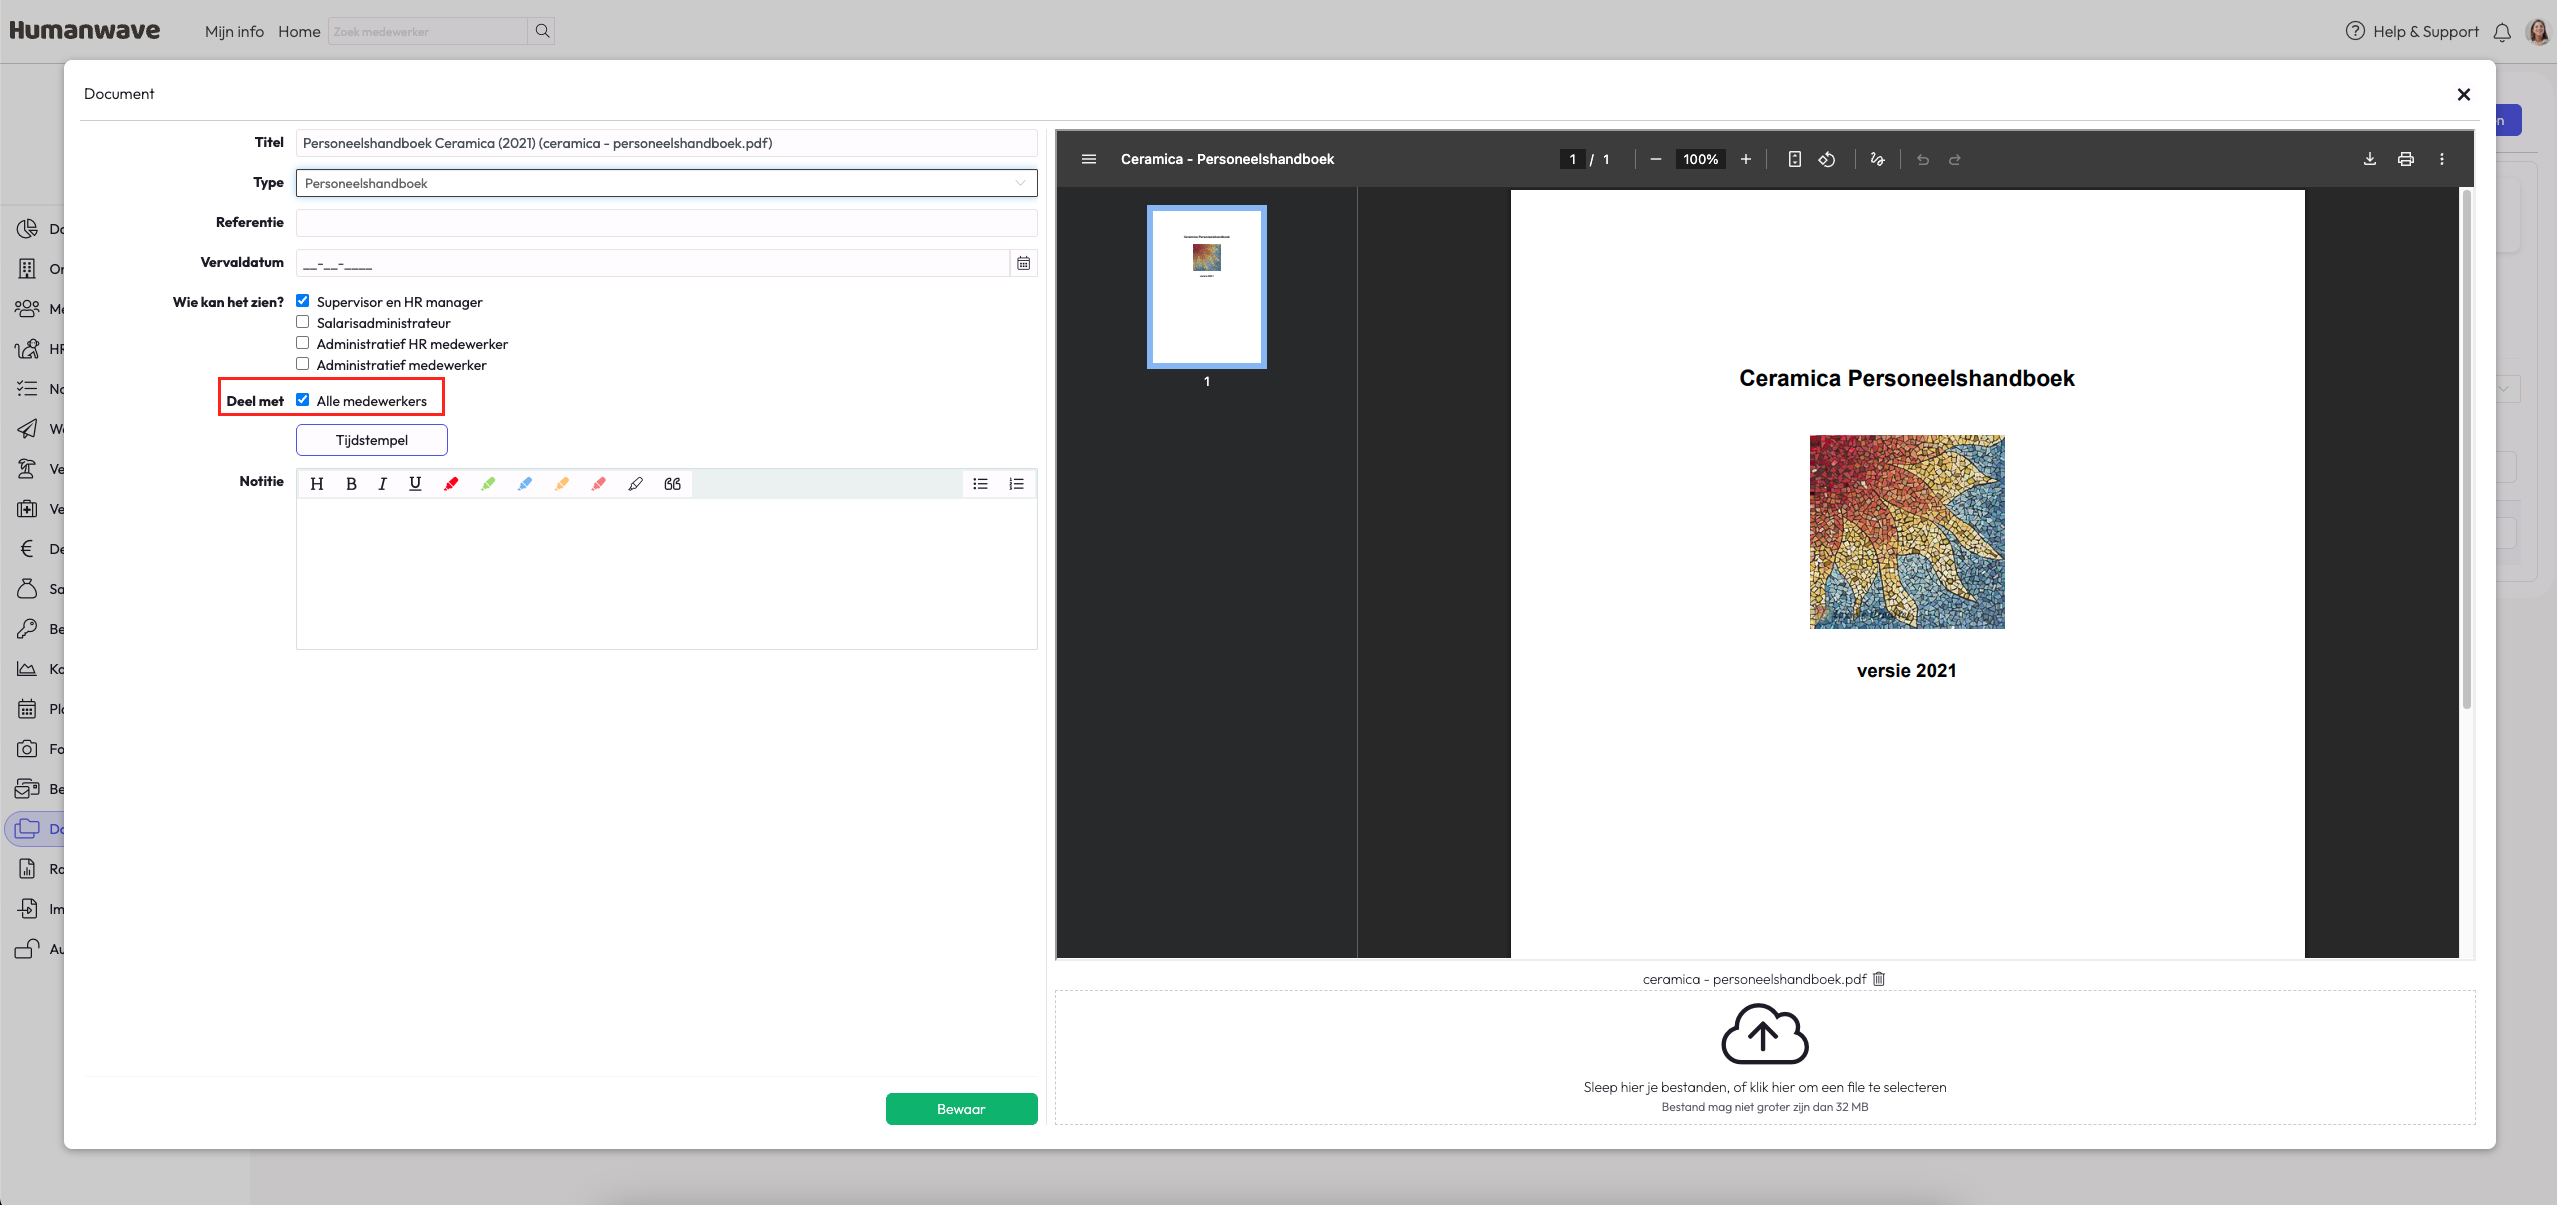Activate the PDF draw annotation tool
This screenshot has width=2557, height=1205.
[x=1877, y=159]
